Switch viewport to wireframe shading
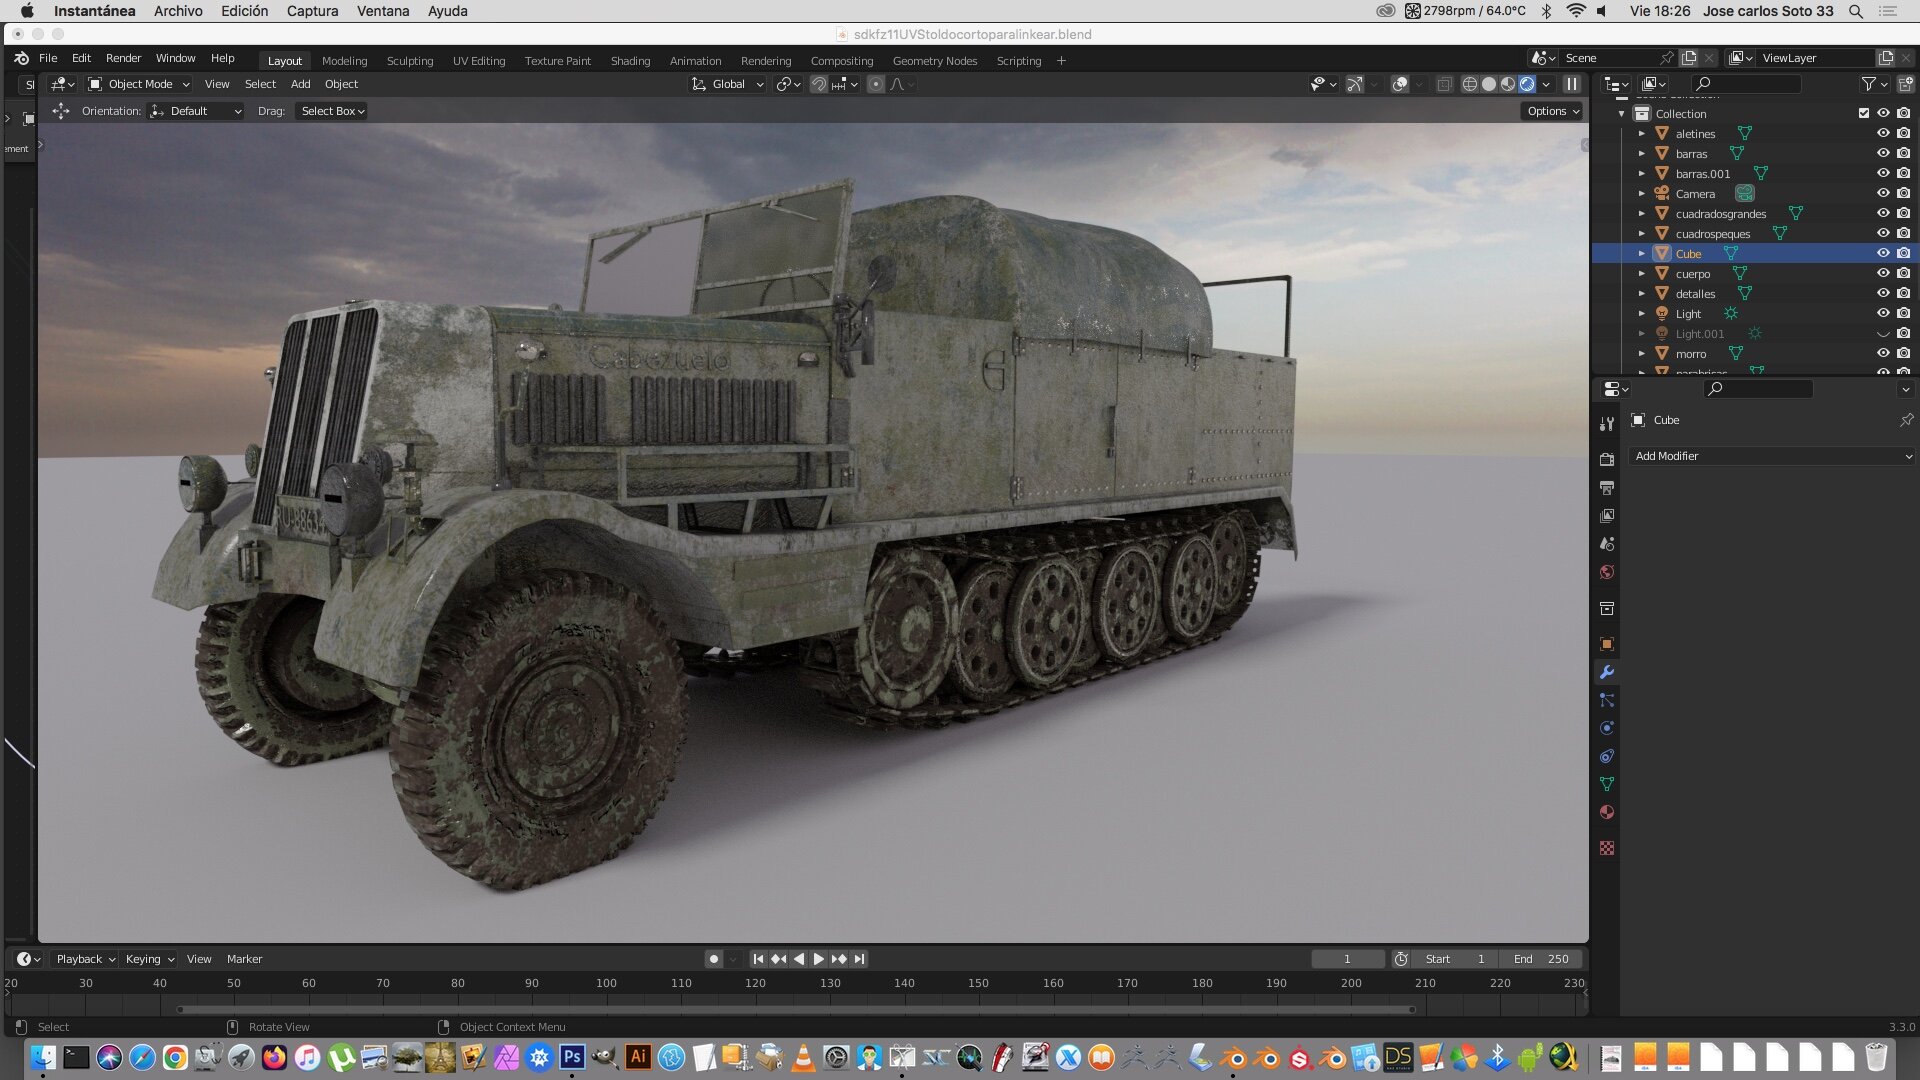This screenshot has height=1080, width=1920. 1470,84
